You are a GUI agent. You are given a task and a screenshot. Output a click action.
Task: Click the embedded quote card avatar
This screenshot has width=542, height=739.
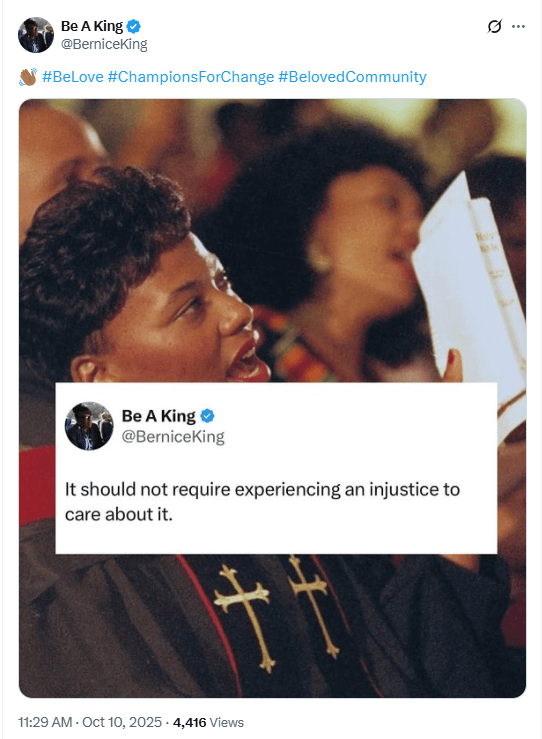[89, 426]
